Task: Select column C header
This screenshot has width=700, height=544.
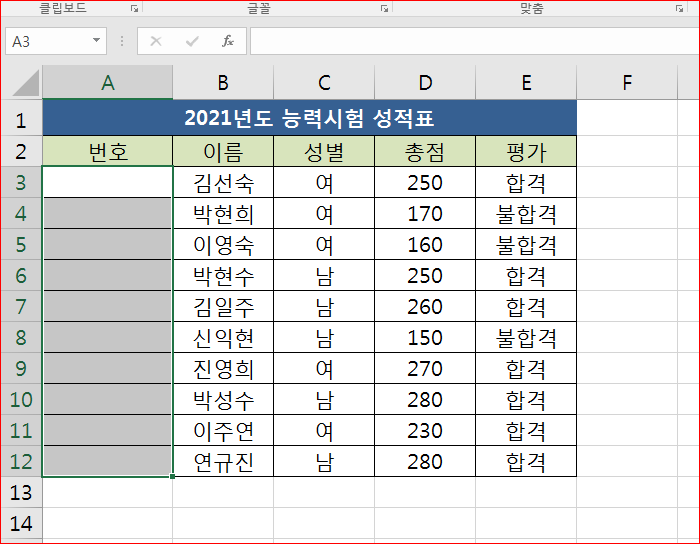Action: coord(324,83)
